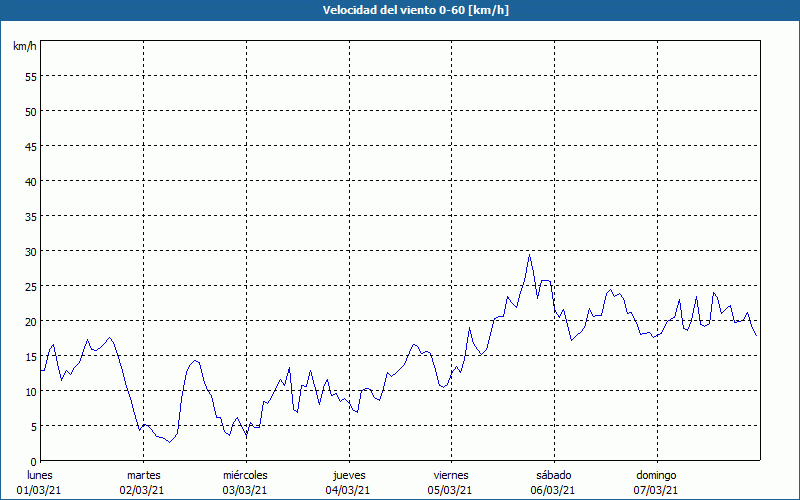Select the 0 value on the y-axis
Screen dimensions: 800x500
(x=34, y=462)
